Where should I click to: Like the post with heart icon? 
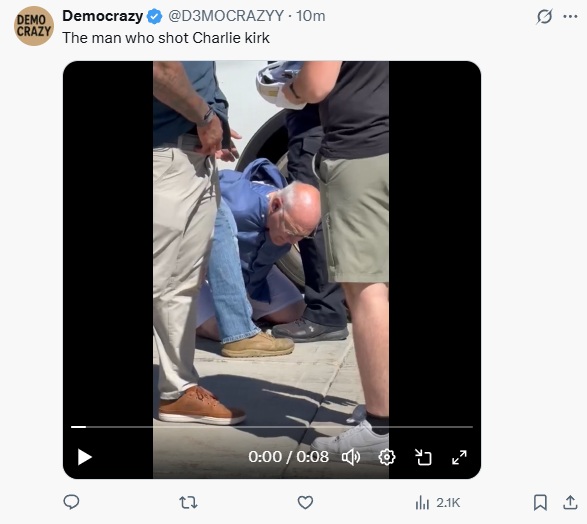point(305,502)
